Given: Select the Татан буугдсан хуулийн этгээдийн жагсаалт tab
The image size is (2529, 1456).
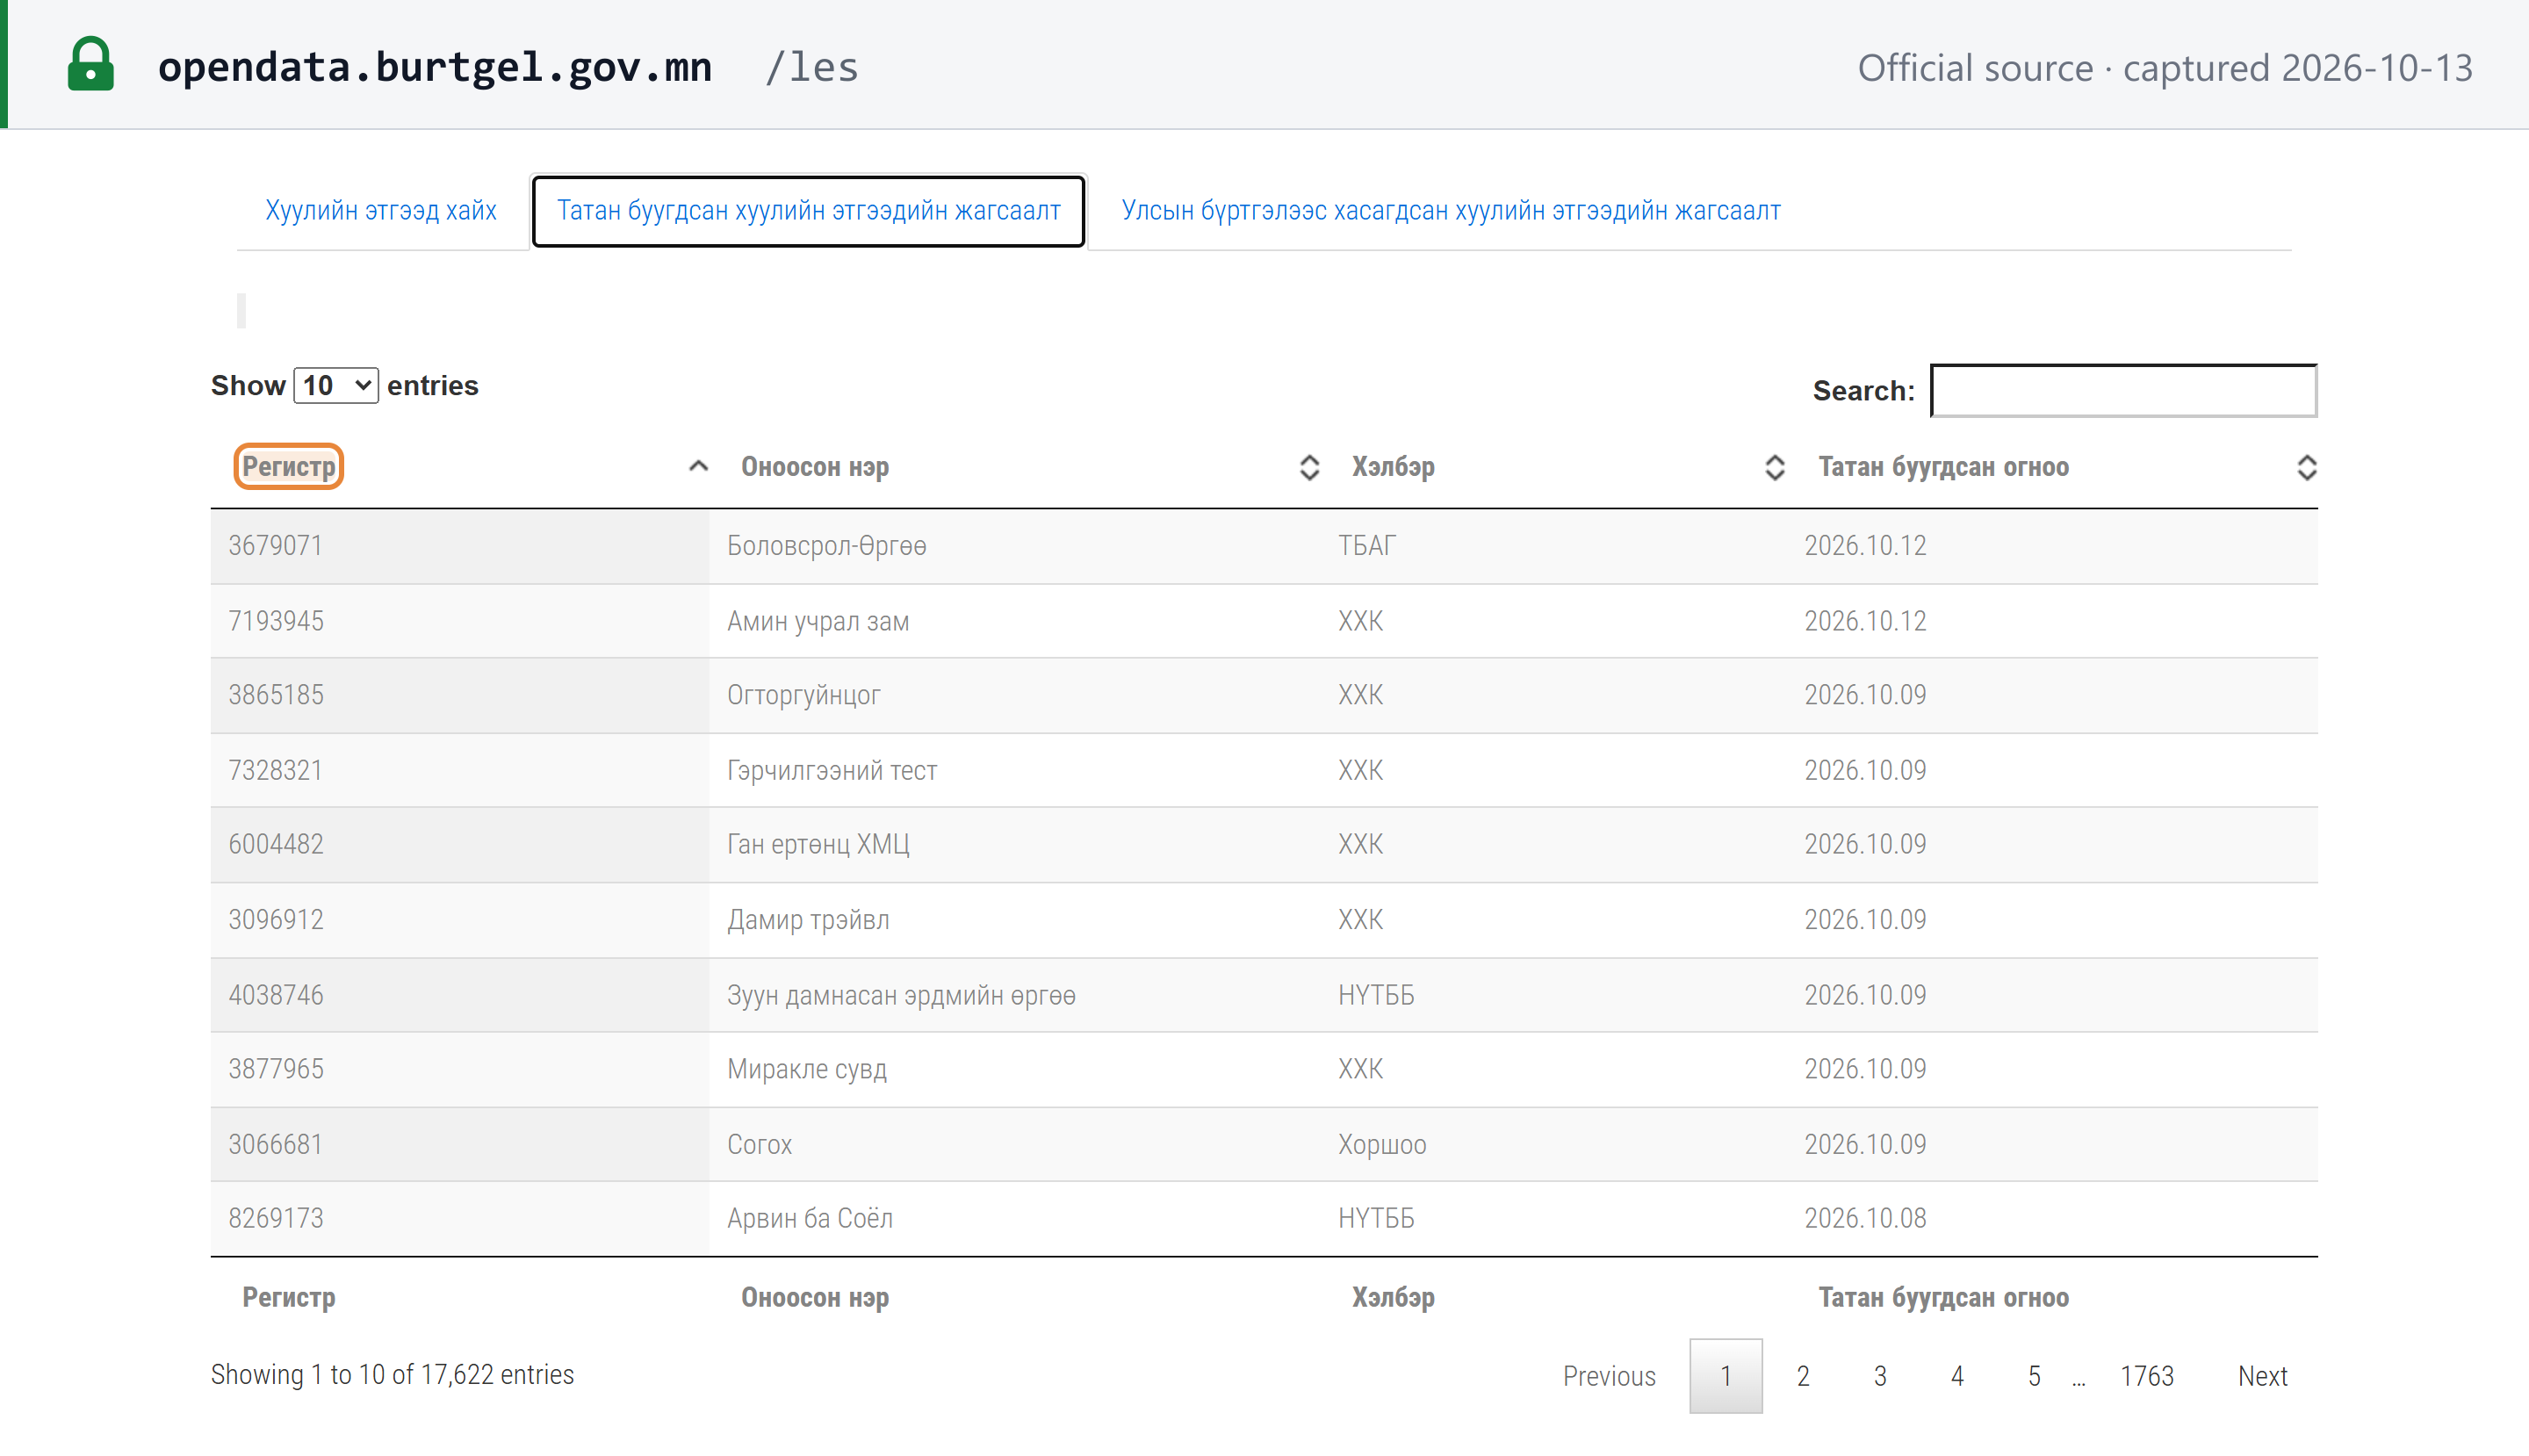Looking at the screenshot, I should pos(808,210).
